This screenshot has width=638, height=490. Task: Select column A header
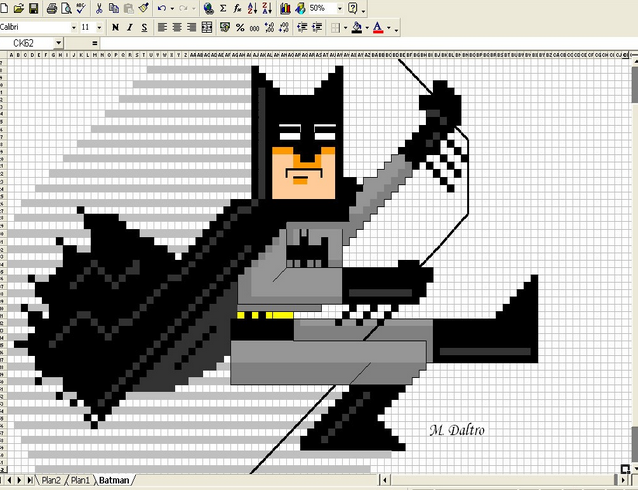(11, 55)
